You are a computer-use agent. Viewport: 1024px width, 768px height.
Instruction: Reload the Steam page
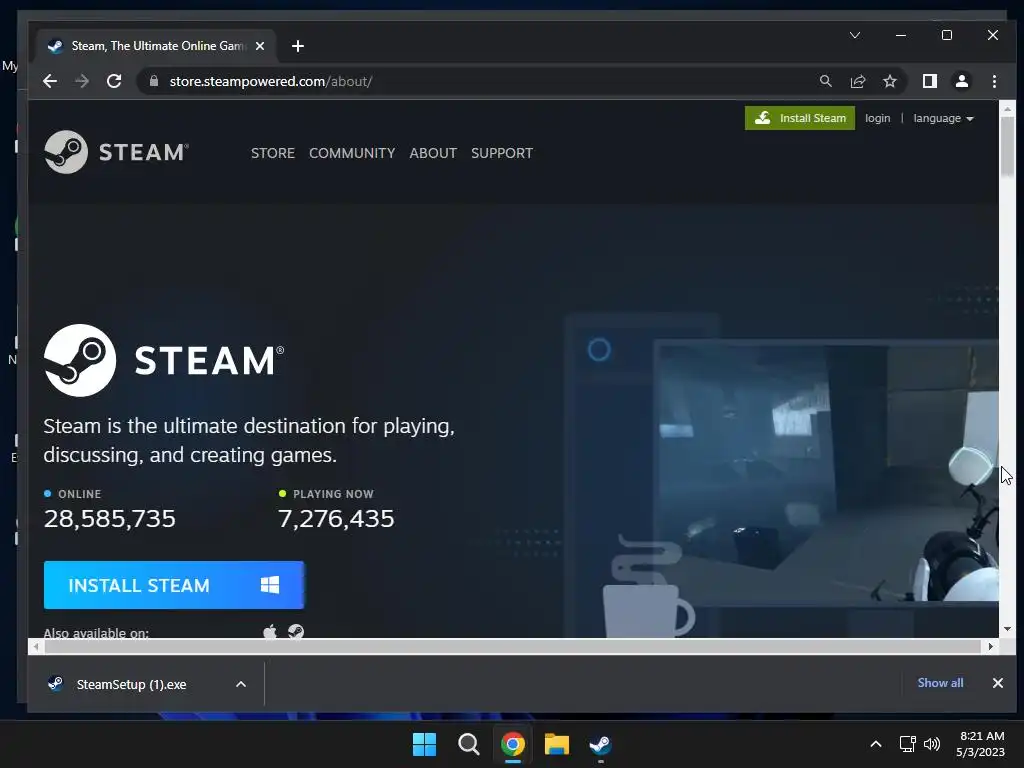click(x=114, y=81)
